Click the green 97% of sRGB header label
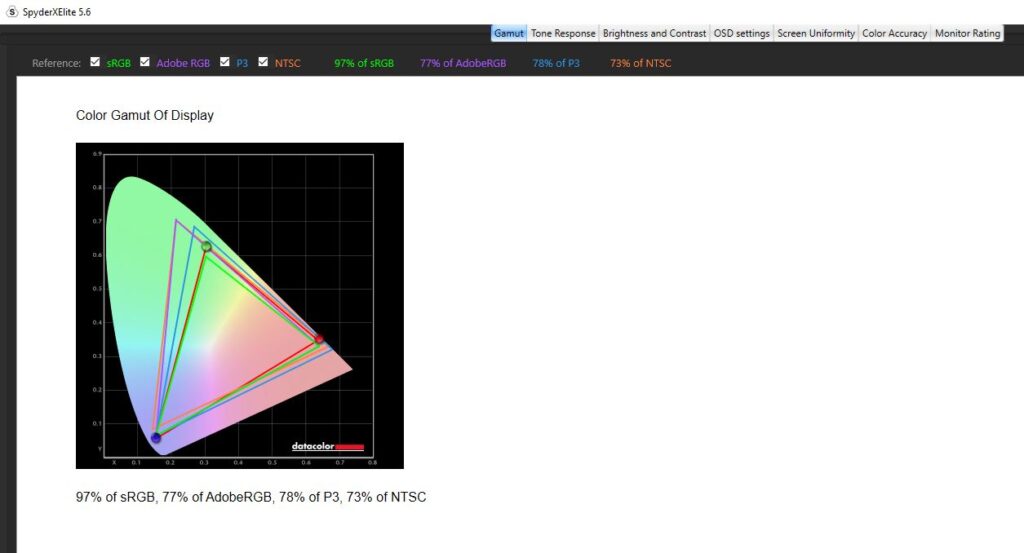Screen dimensions: 1024x553 [x=364, y=63]
